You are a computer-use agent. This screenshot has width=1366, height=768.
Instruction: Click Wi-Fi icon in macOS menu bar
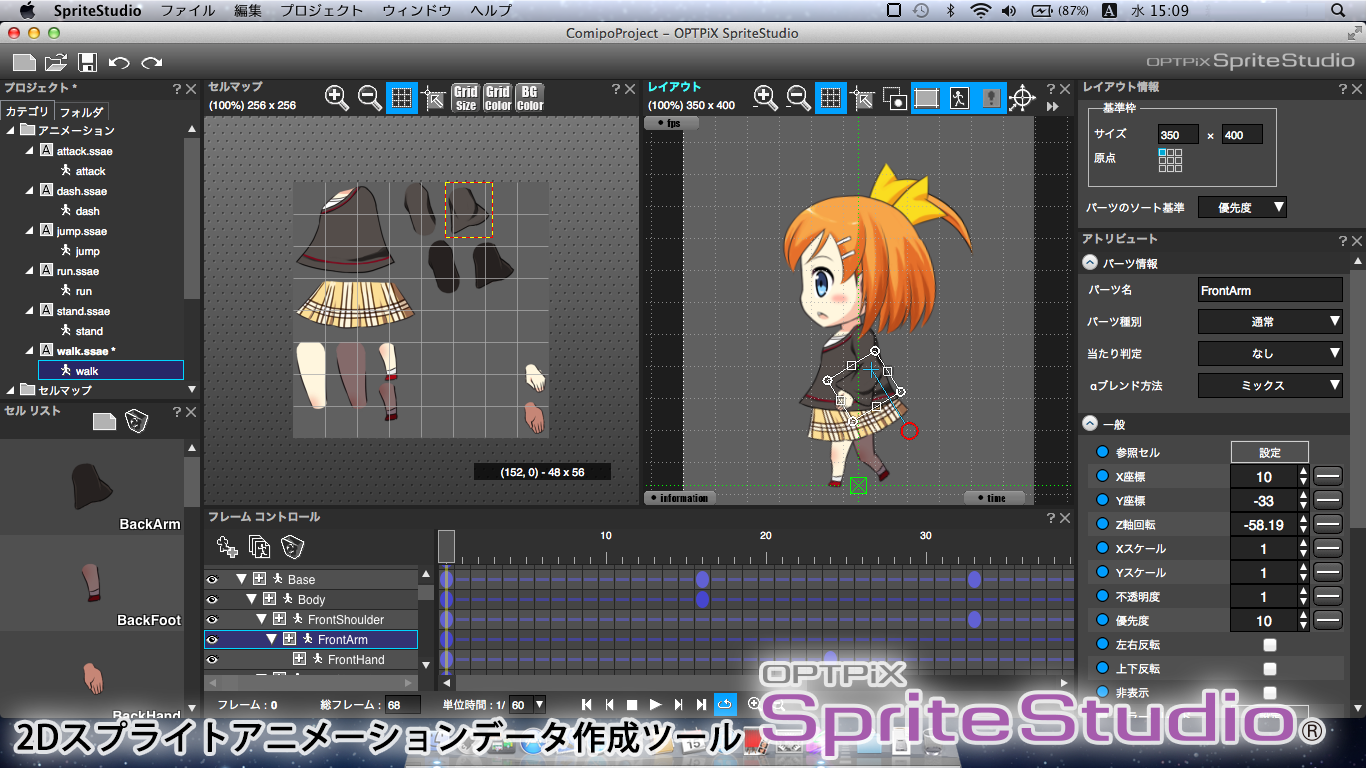pos(980,11)
